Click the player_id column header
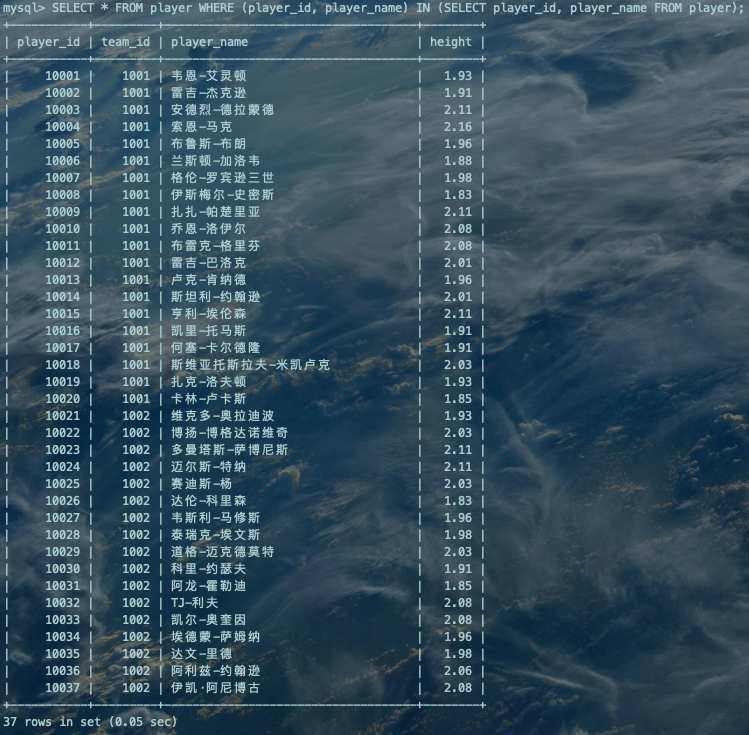The image size is (749, 735). tap(48, 42)
